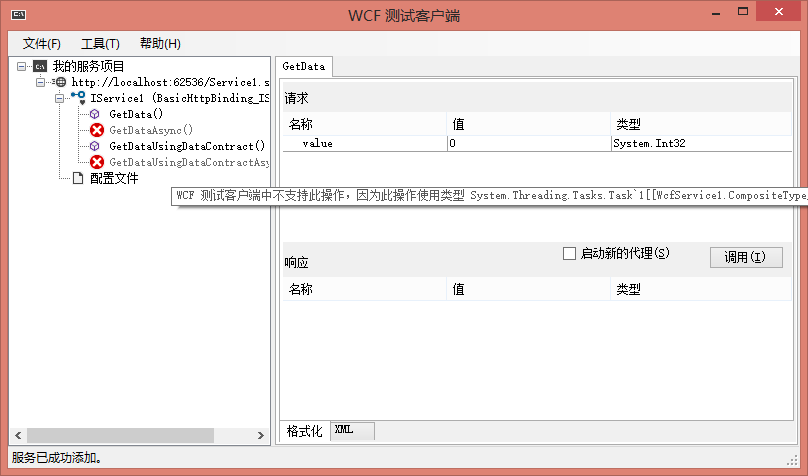Screen dimensions: 808x476
Task: Click the My Service Project root icon
Action: coord(40,66)
